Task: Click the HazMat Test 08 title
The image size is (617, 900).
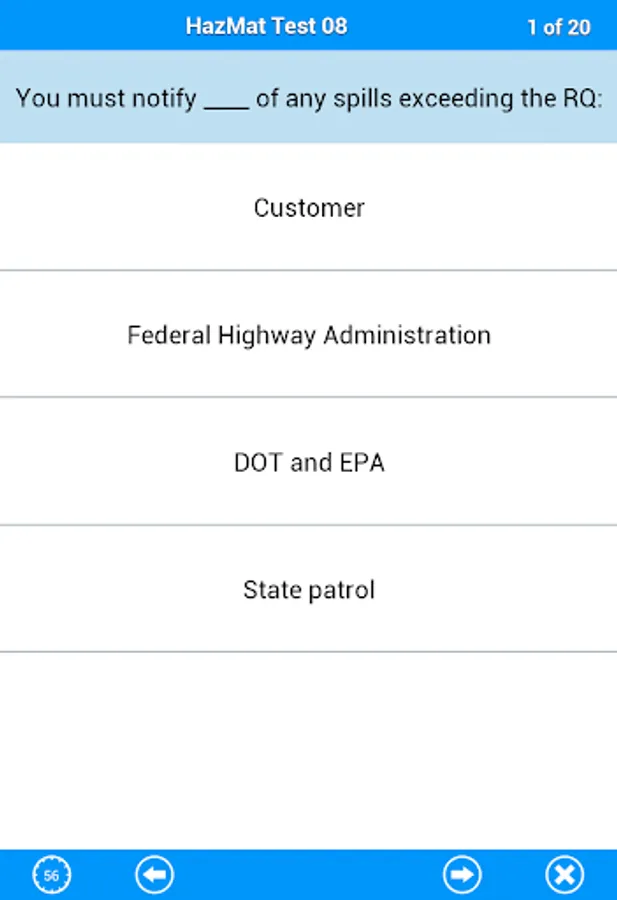Action: pos(266,26)
